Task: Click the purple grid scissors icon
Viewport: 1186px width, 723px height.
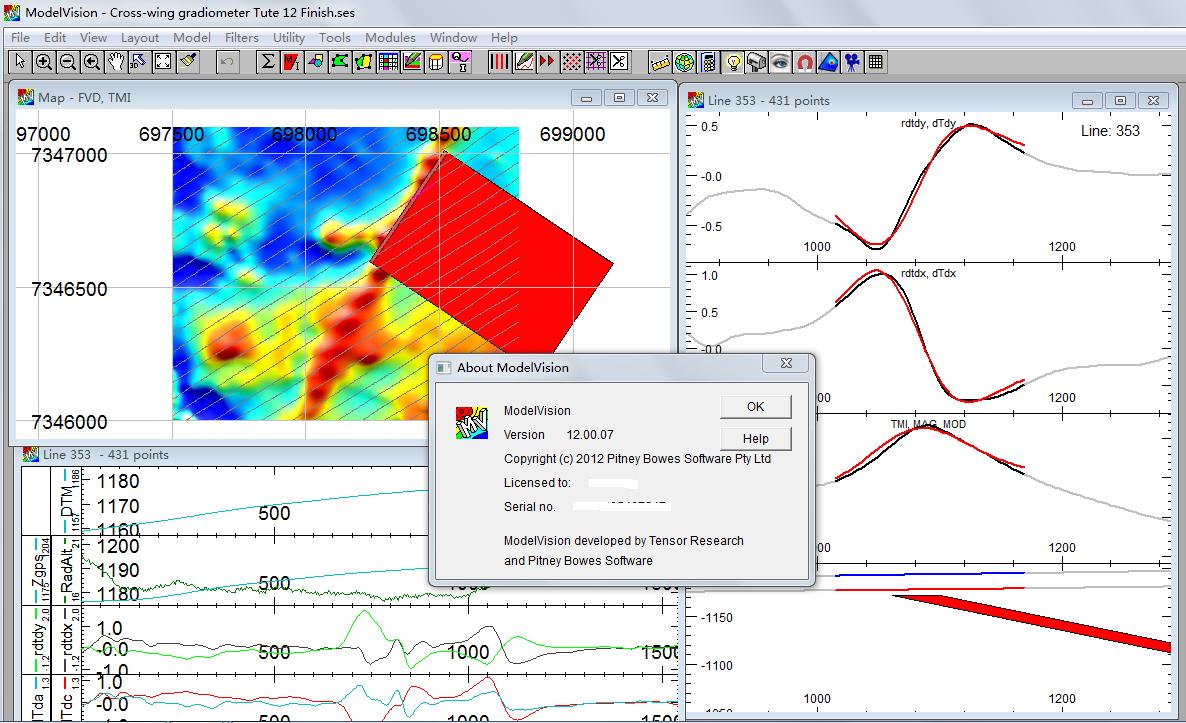Action: tap(595, 62)
